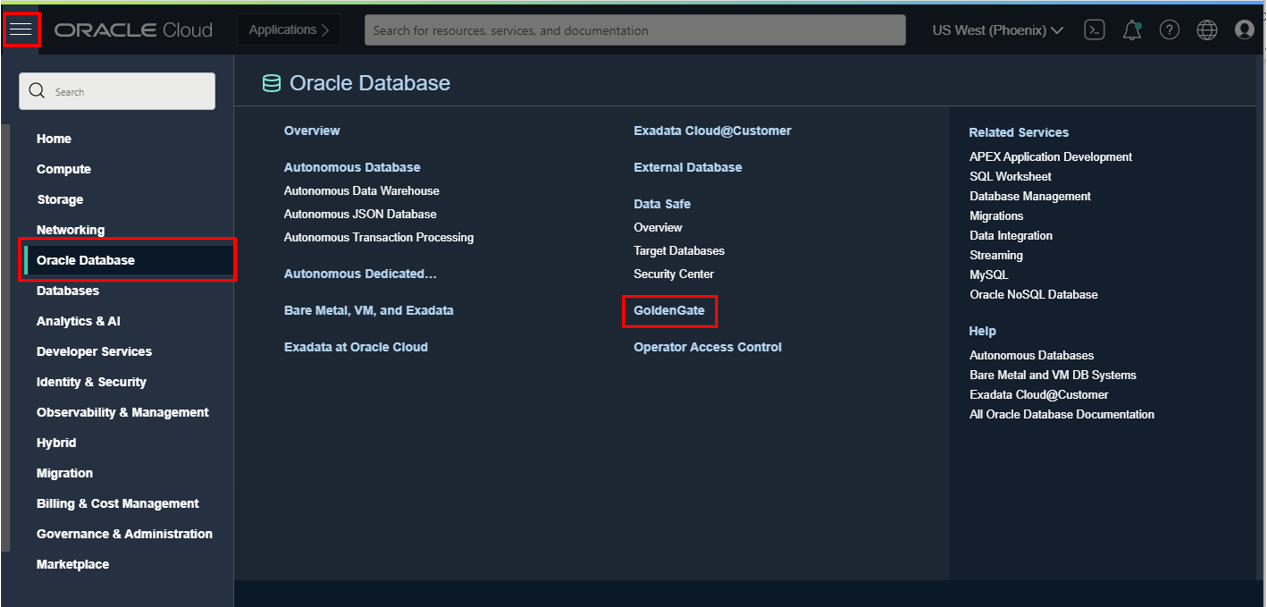Open Autonomous Data Warehouse
Screen dimensions: 1267x607
point(362,191)
